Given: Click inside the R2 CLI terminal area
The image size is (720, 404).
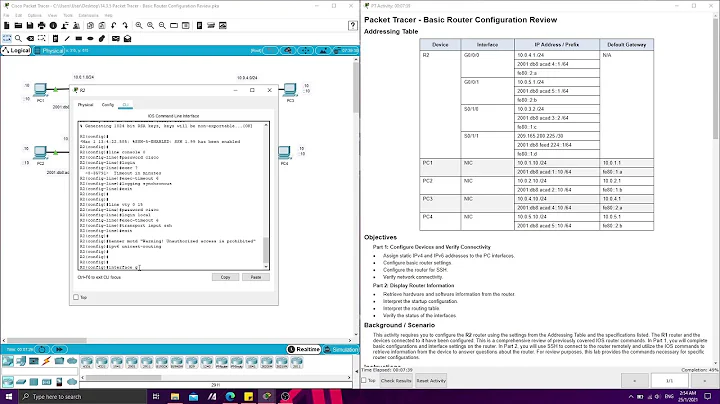Looking at the screenshot, I should [x=170, y=196].
